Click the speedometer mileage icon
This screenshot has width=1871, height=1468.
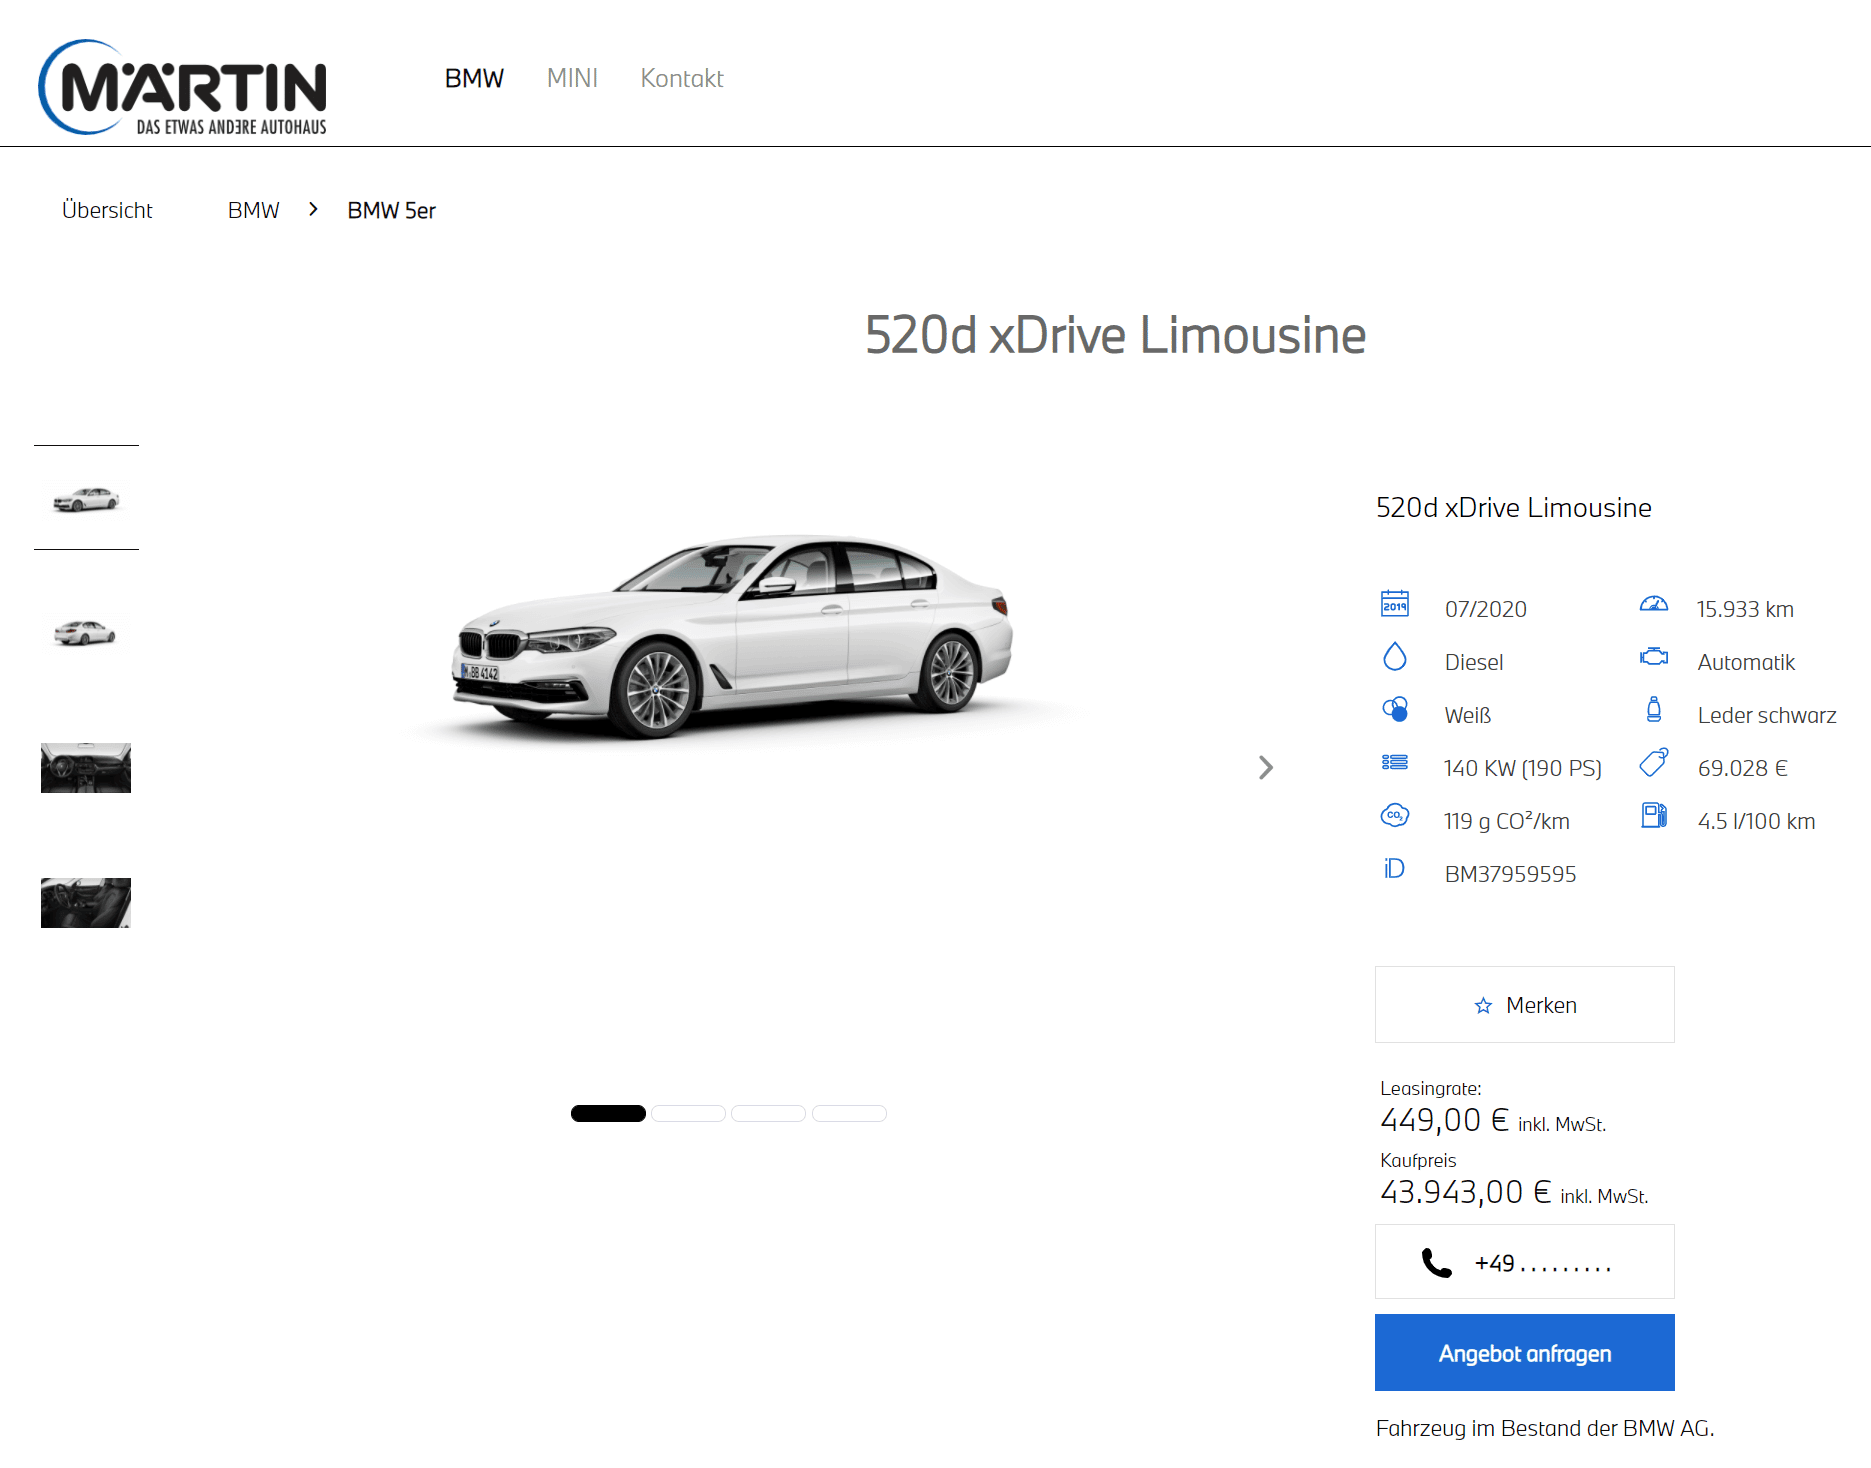pyautogui.click(x=1654, y=604)
